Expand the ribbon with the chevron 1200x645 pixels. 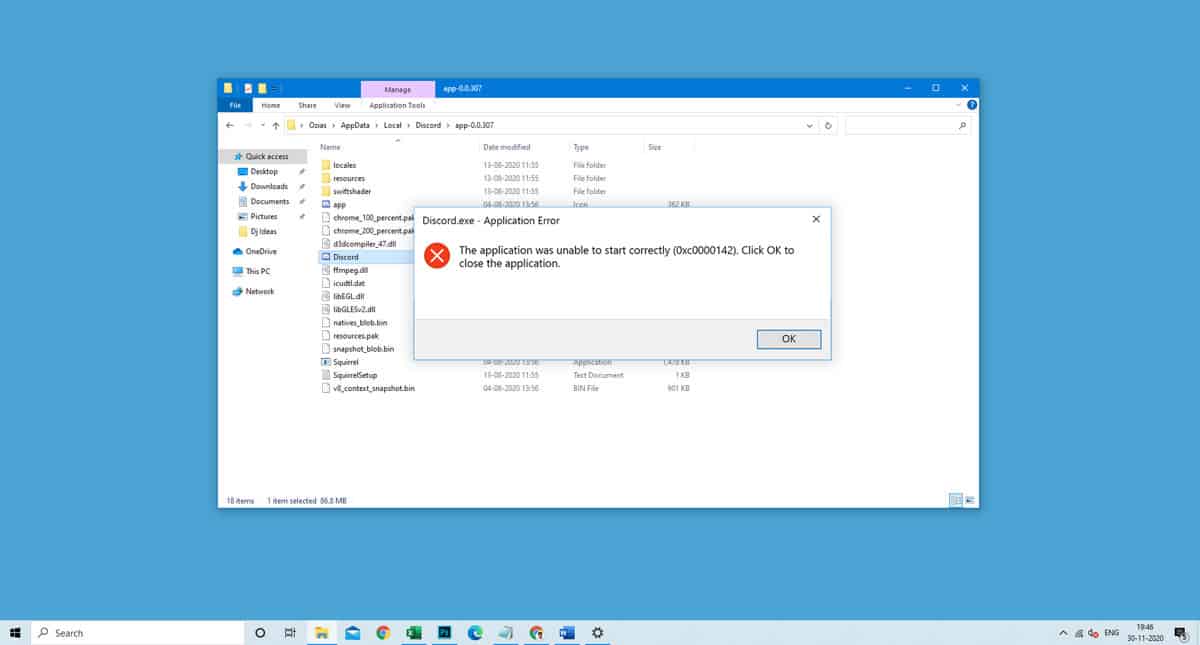(x=960, y=105)
